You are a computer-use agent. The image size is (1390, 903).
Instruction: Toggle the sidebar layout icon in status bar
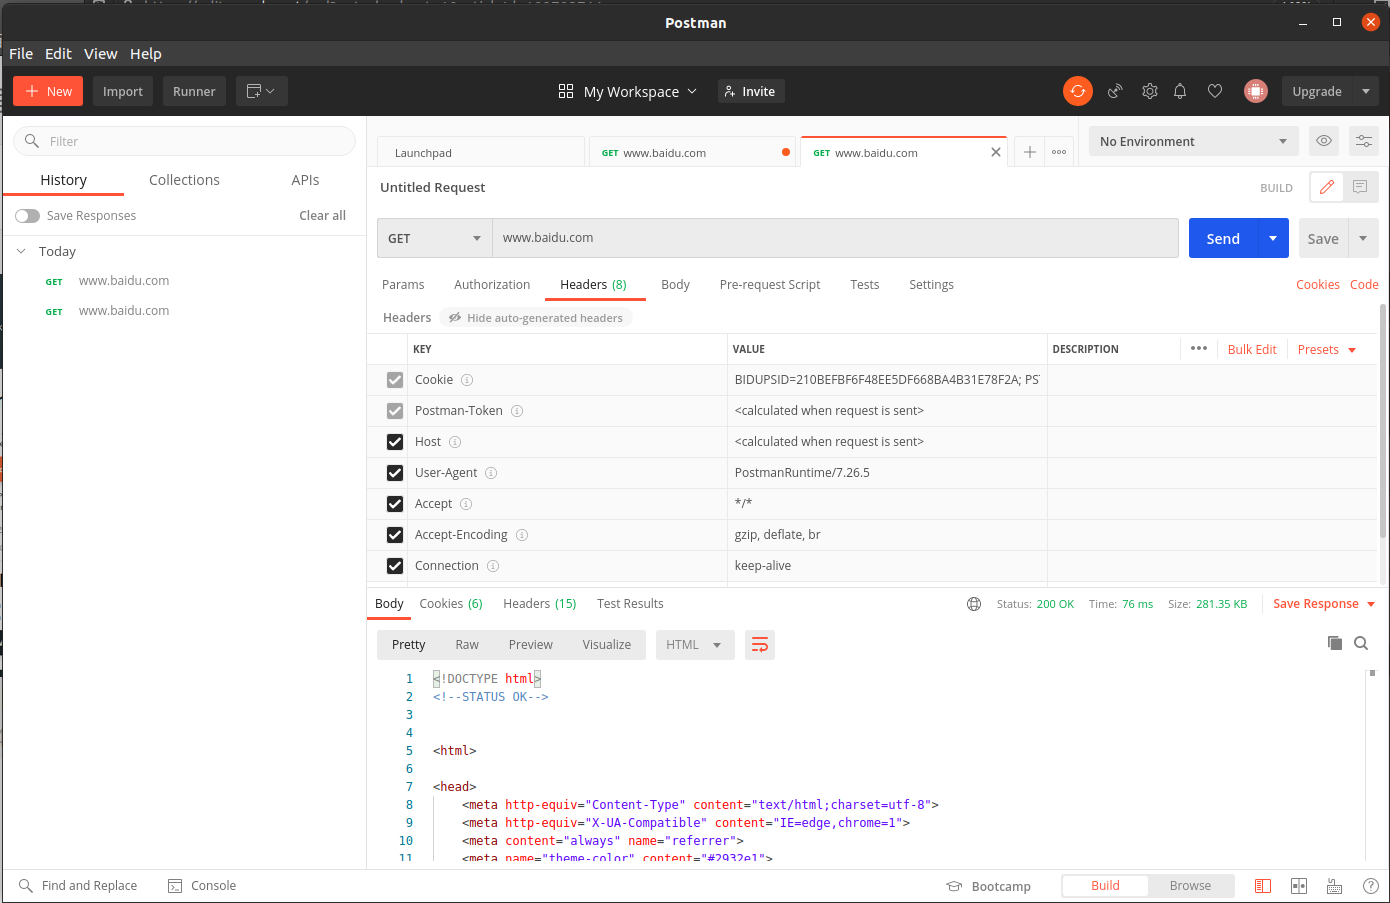pyautogui.click(x=1263, y=886)
